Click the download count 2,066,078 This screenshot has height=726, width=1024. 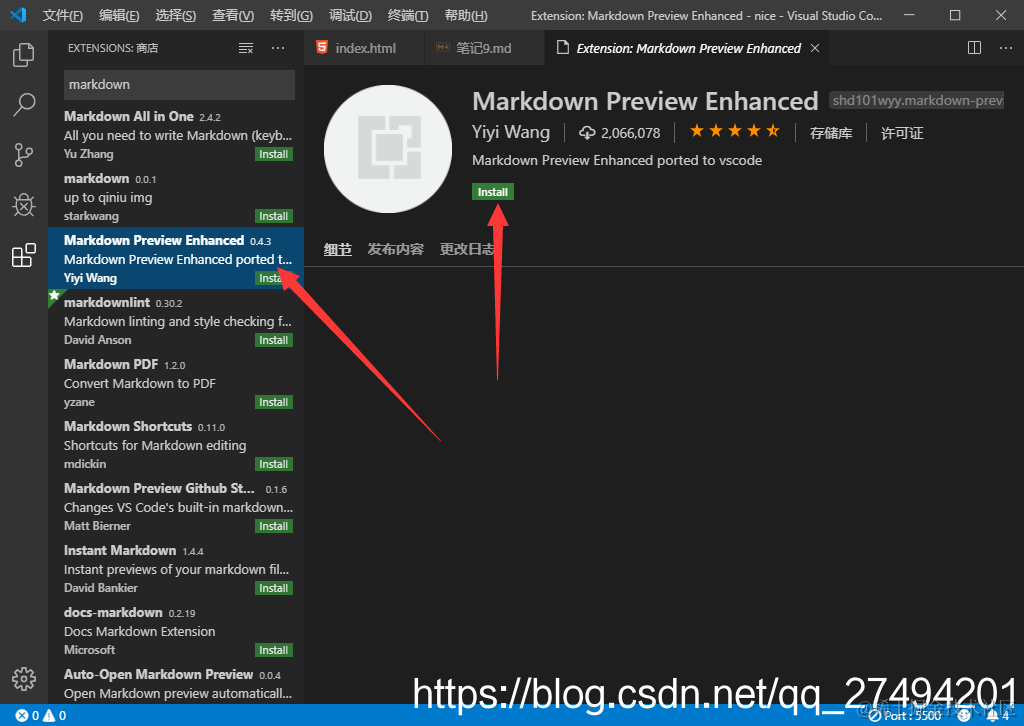pos(620,133)
